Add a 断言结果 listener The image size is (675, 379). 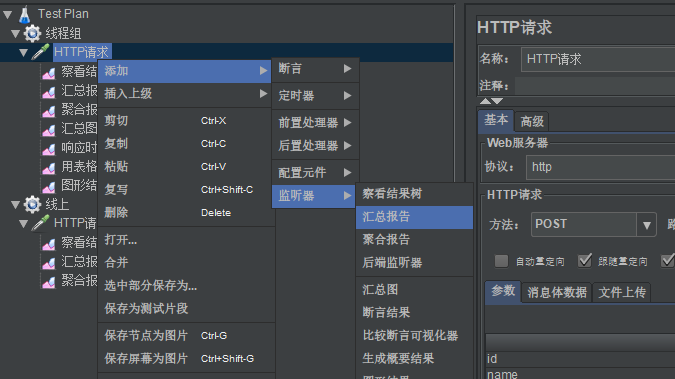point(414,312)
